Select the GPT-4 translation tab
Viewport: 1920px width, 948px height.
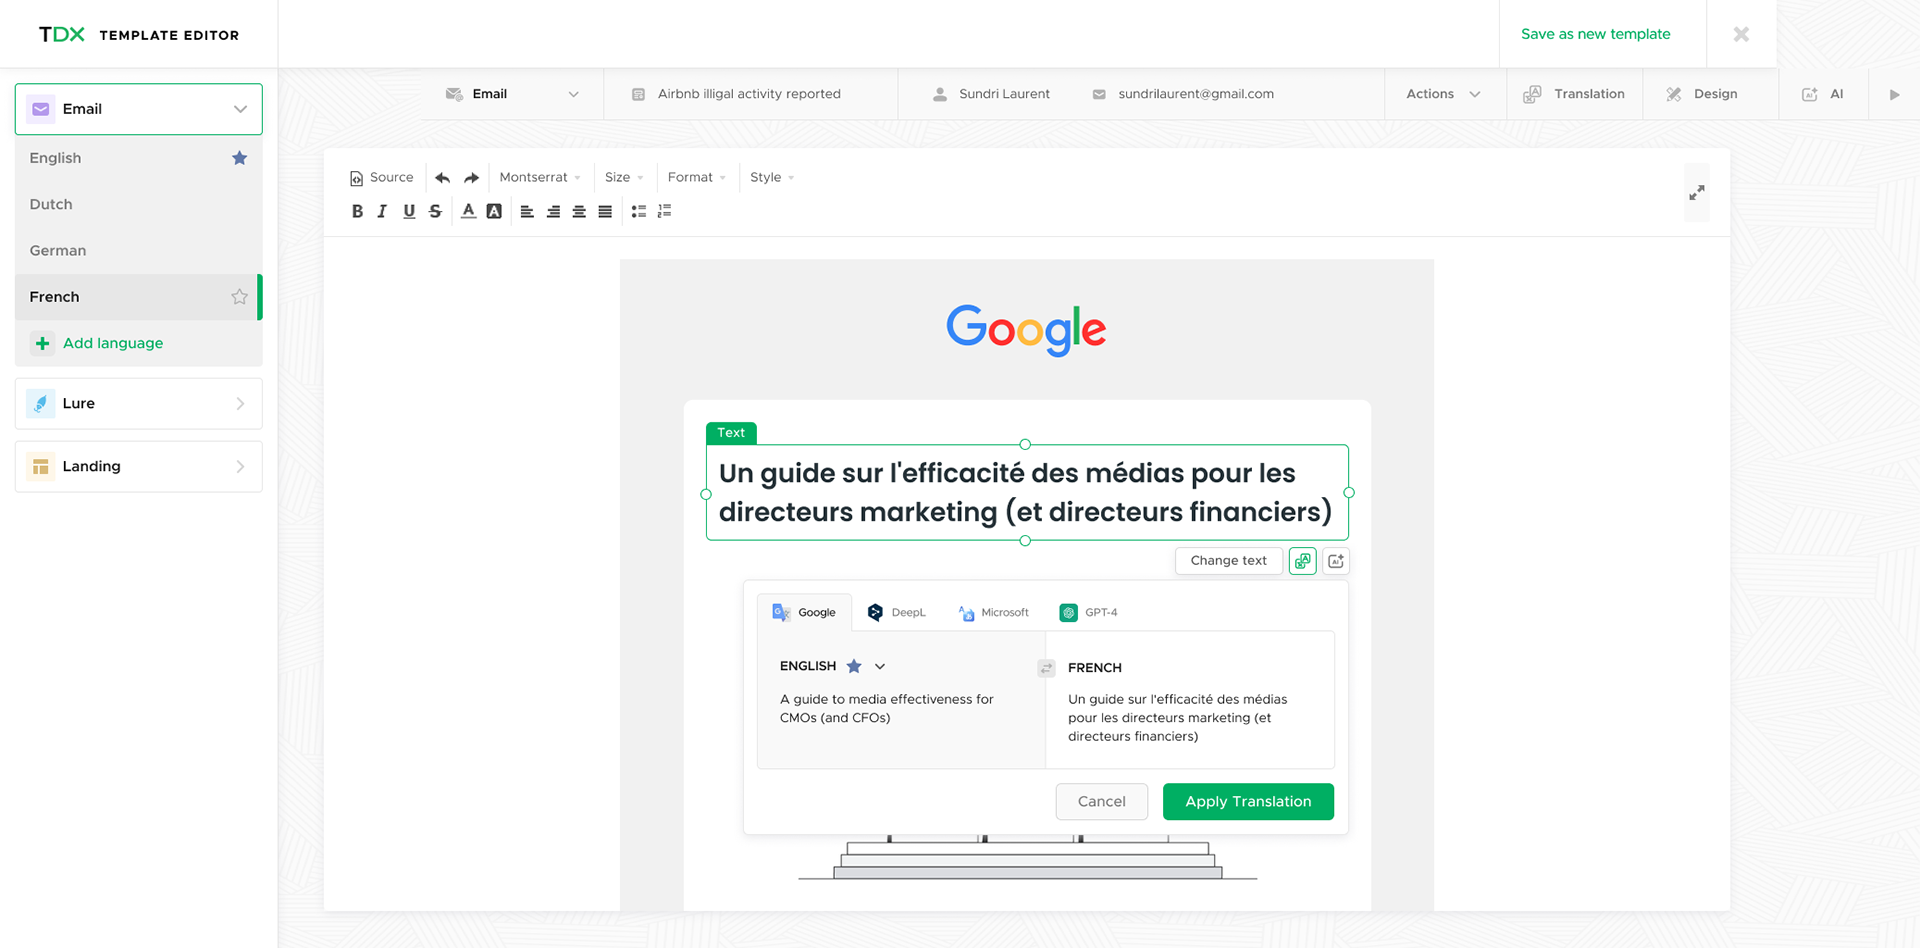[1089, 612]
